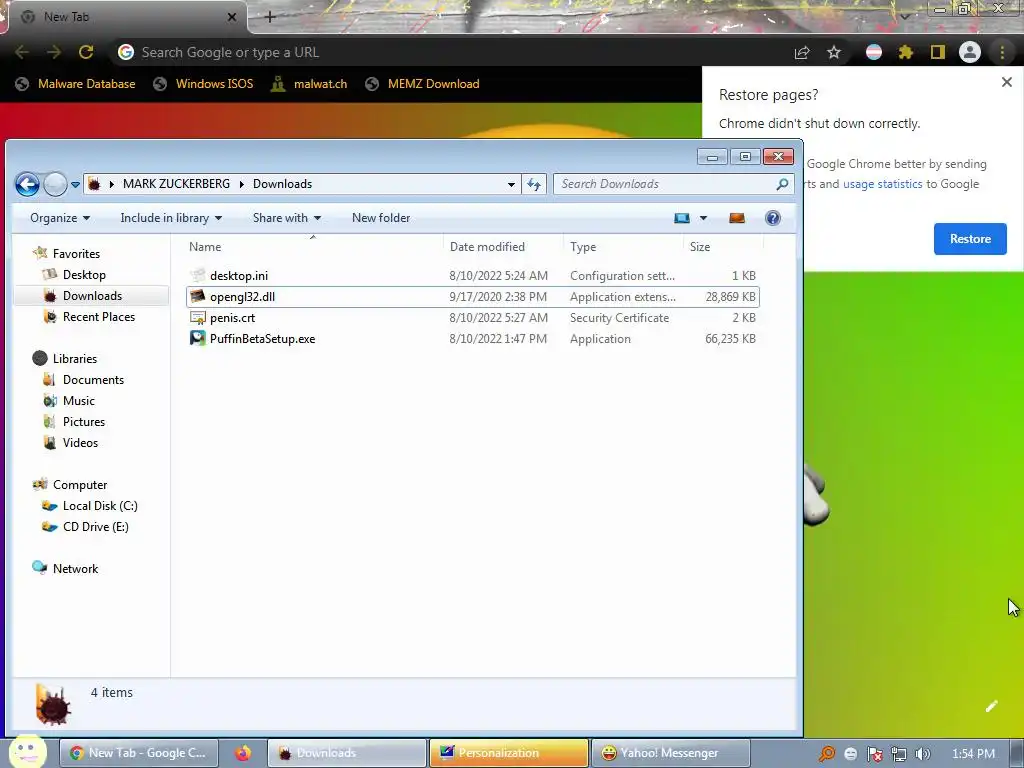Select Network in the navigation pane

click(x=75, y=569)
